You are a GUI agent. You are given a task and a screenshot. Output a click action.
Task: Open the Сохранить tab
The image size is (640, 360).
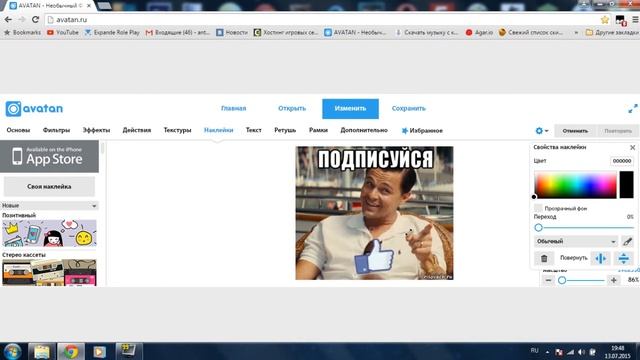click(x=409, y=109)
